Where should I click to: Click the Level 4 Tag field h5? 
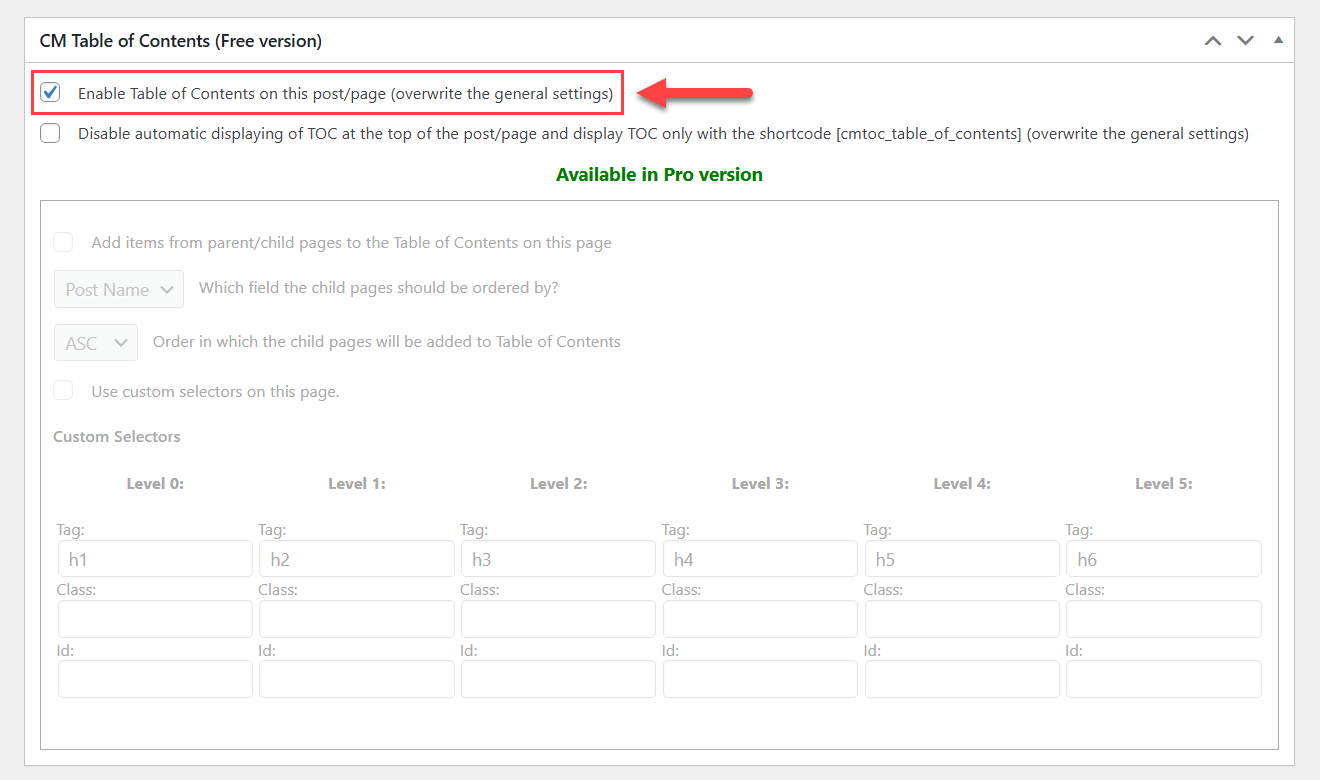click(962, 559)
